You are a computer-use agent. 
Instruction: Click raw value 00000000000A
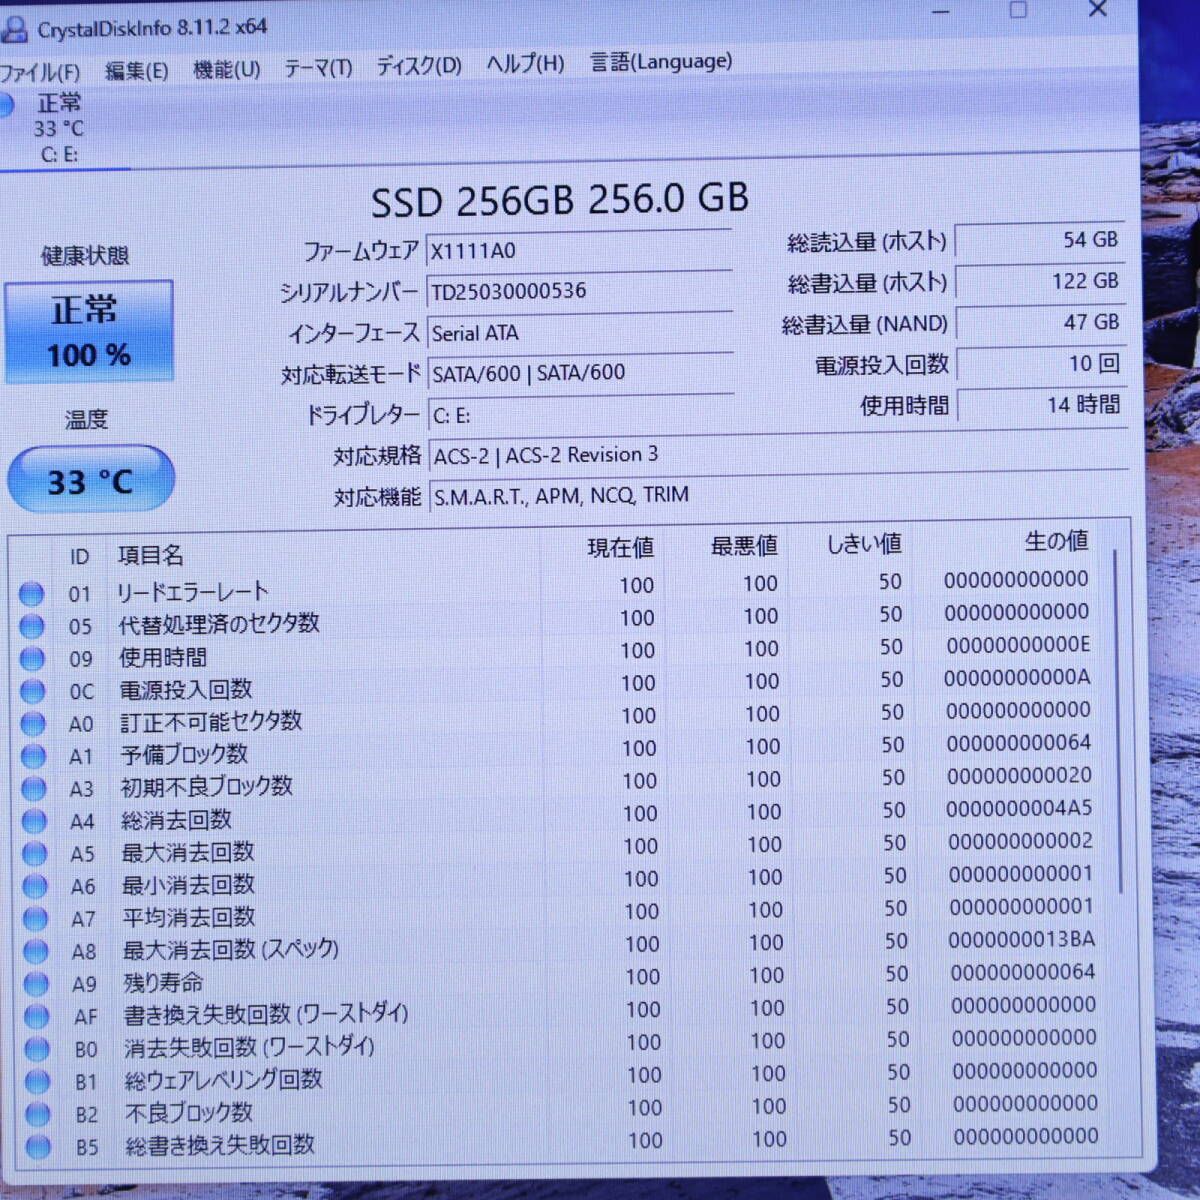1017,677
